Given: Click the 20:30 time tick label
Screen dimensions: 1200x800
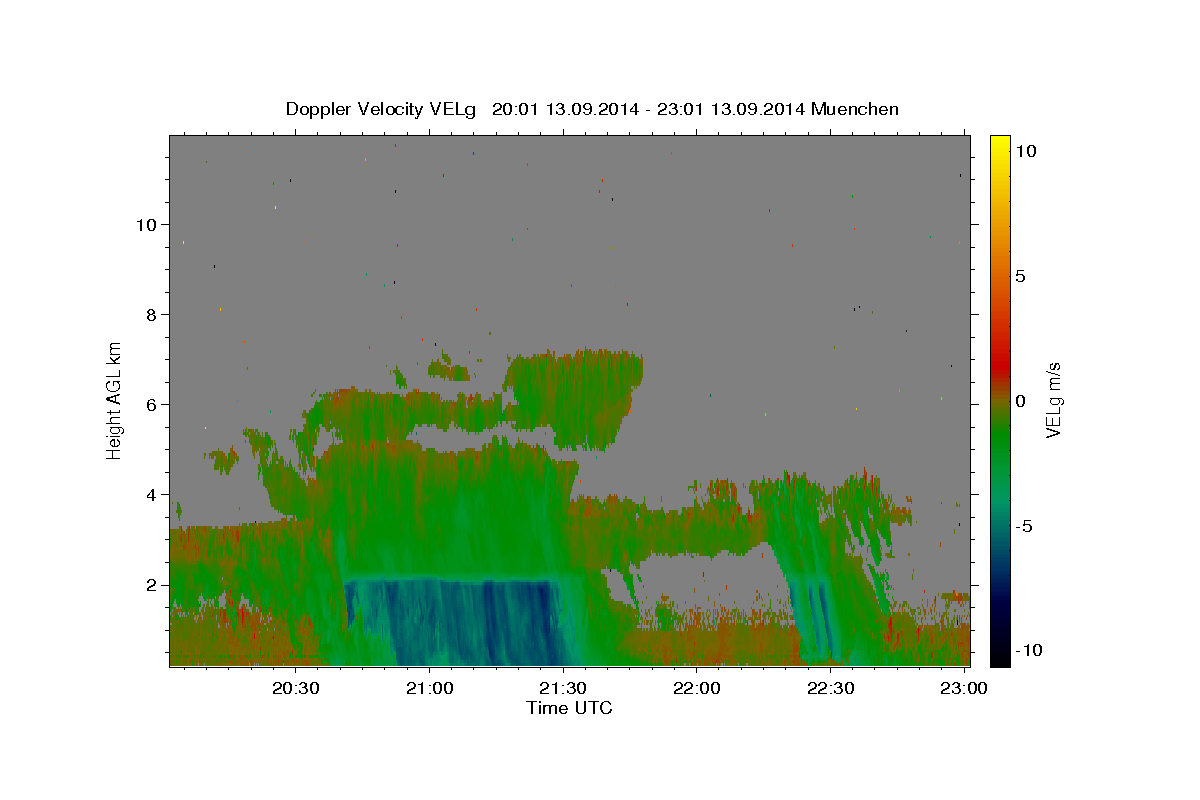Looking at the screenshot, I should click(x=296, y=688).
